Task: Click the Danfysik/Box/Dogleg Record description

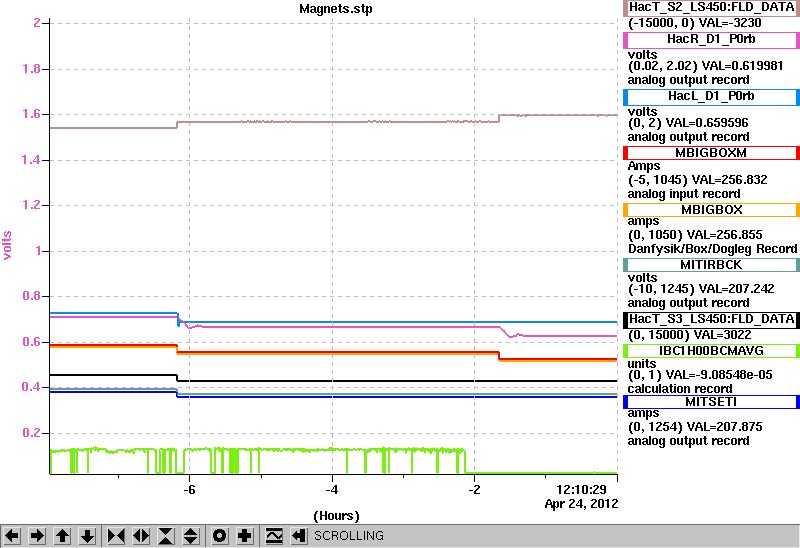Action: [x=713, y=249]
